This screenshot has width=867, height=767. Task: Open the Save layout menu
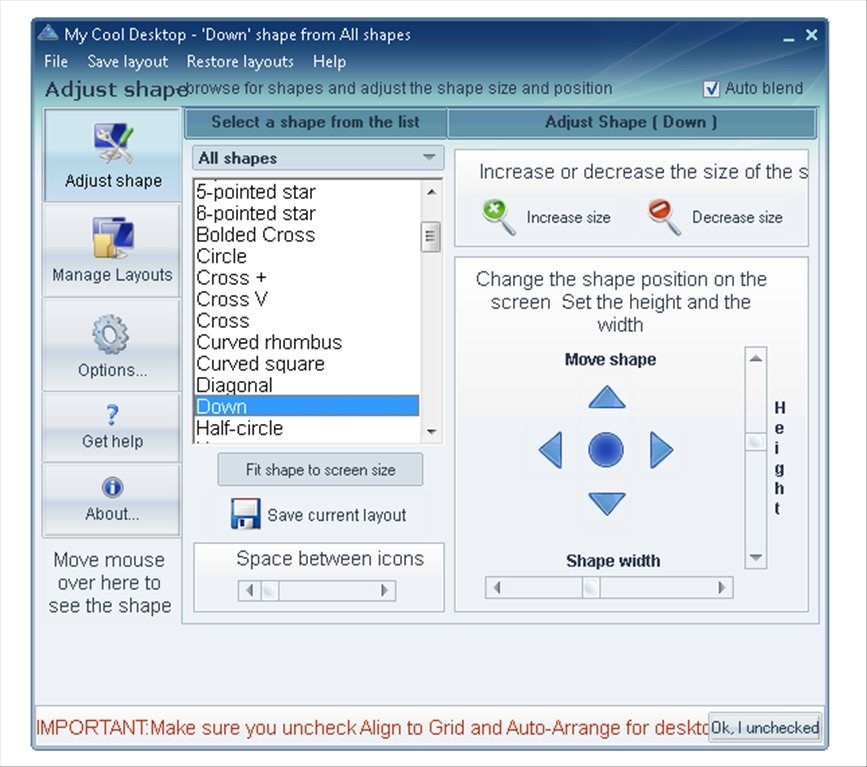[x=128, y=61]
